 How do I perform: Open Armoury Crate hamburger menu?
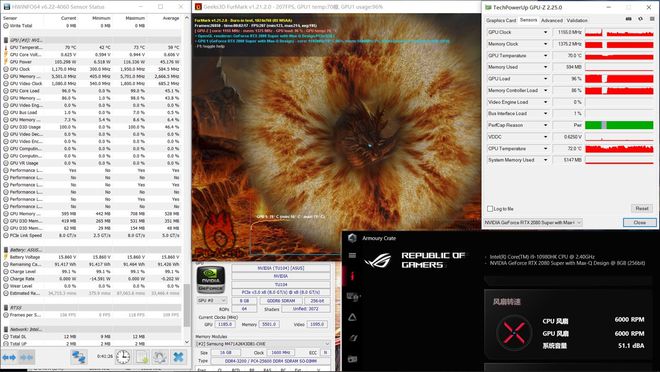[x=352, y=255]
